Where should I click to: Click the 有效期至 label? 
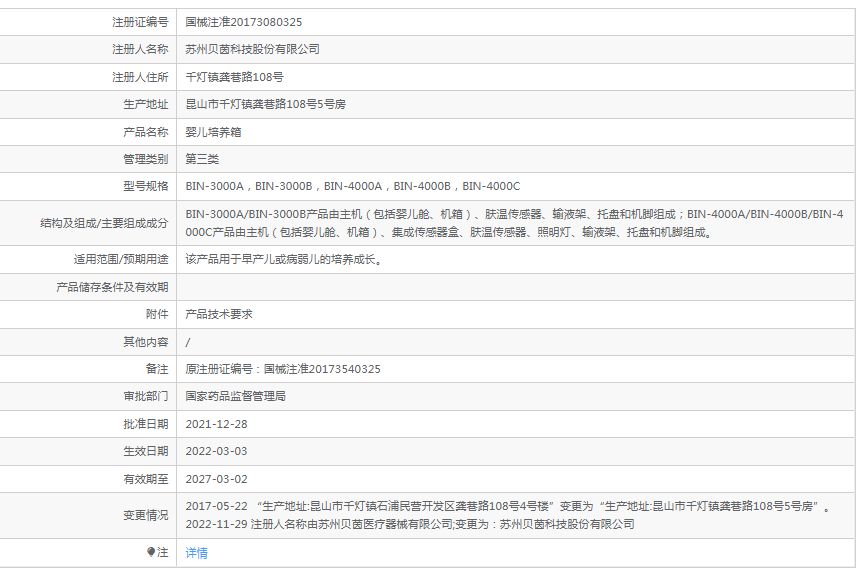pos(146,479)
